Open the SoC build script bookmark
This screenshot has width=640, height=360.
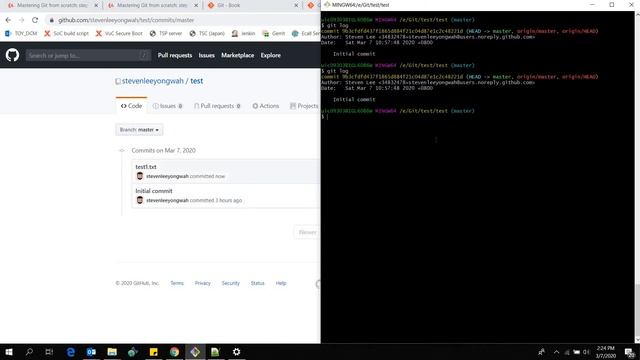pos(66,33)
